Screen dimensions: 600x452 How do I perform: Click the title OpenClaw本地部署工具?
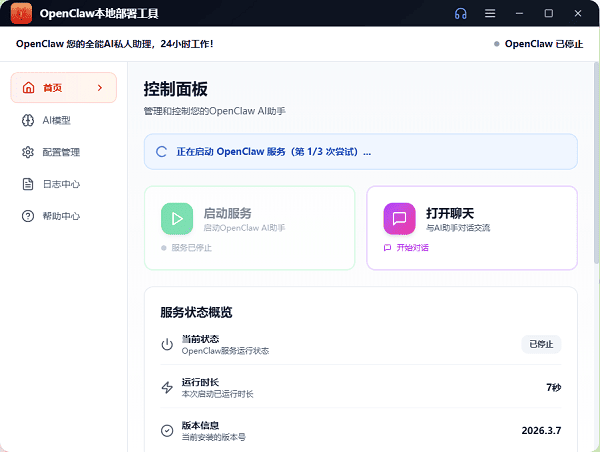click(x=99, y=13)
